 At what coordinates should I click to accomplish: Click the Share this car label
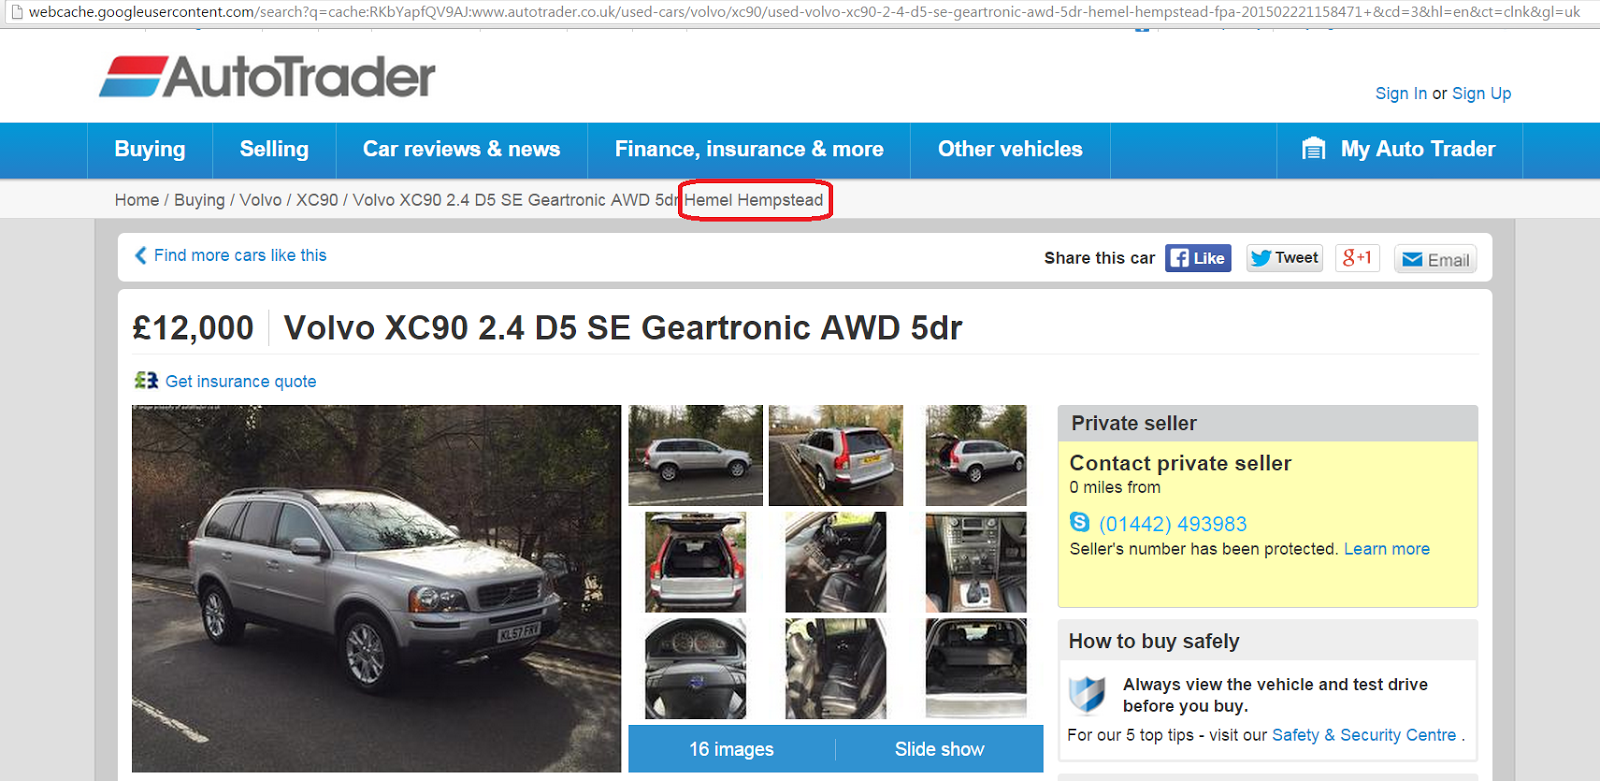1099,258
